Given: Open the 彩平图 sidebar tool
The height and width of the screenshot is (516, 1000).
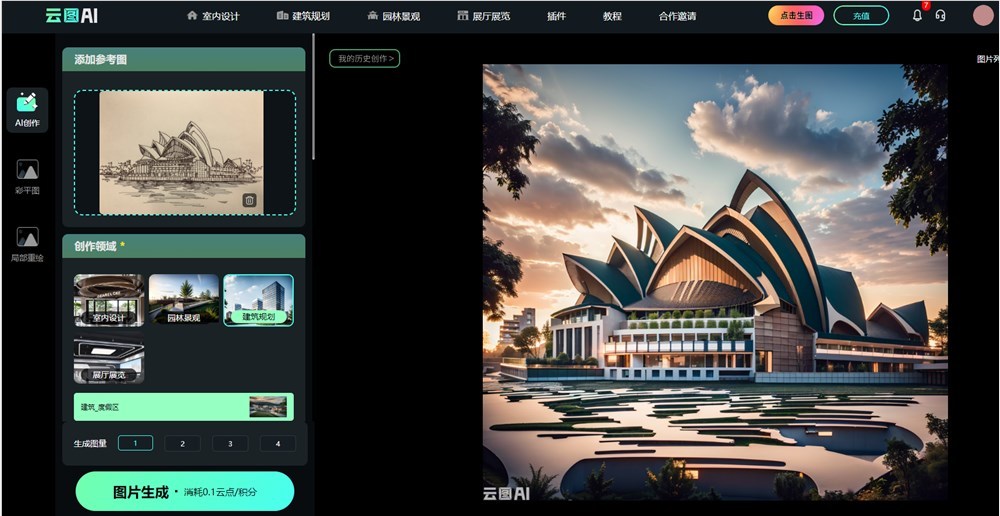Looking at the screenshot, I should pos(27,177).
